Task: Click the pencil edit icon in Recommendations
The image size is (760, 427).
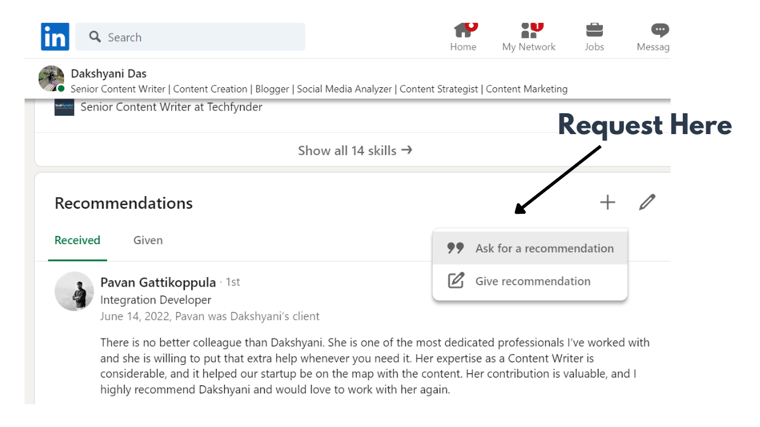Action: pos(647,202)
